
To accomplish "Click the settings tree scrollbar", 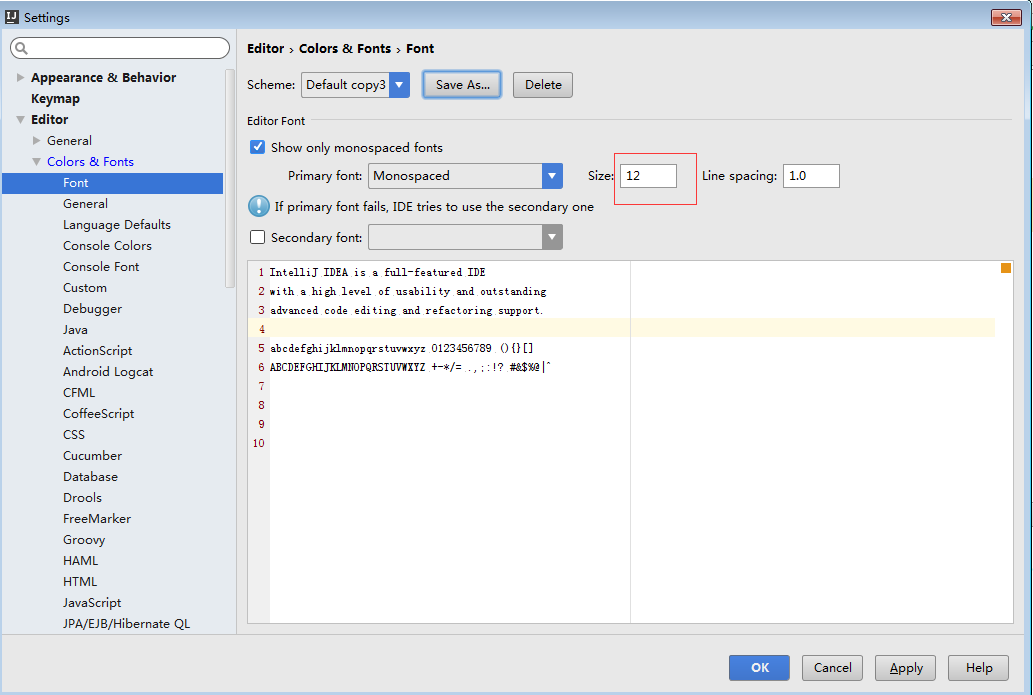I will [x=229, y=178].
